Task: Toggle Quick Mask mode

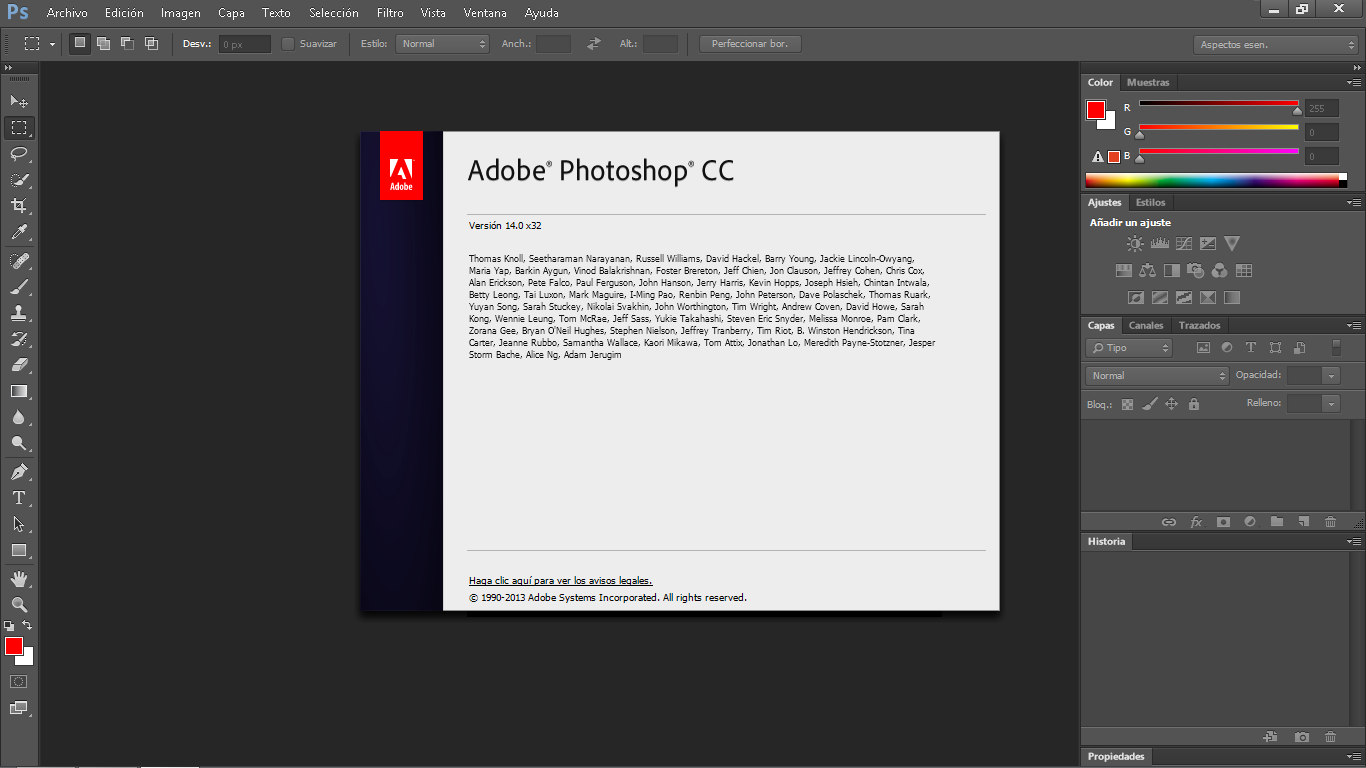Action: [19, 681]
